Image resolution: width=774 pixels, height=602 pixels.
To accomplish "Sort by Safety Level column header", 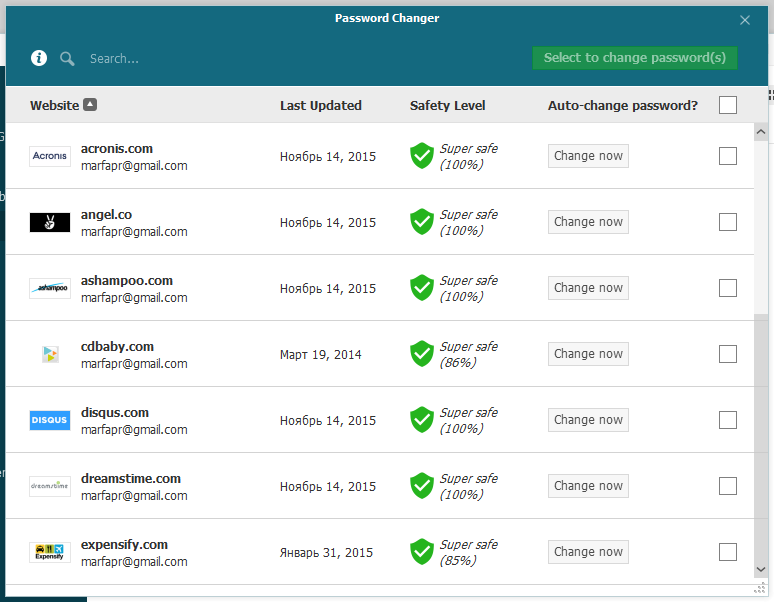I will [448, 106].
